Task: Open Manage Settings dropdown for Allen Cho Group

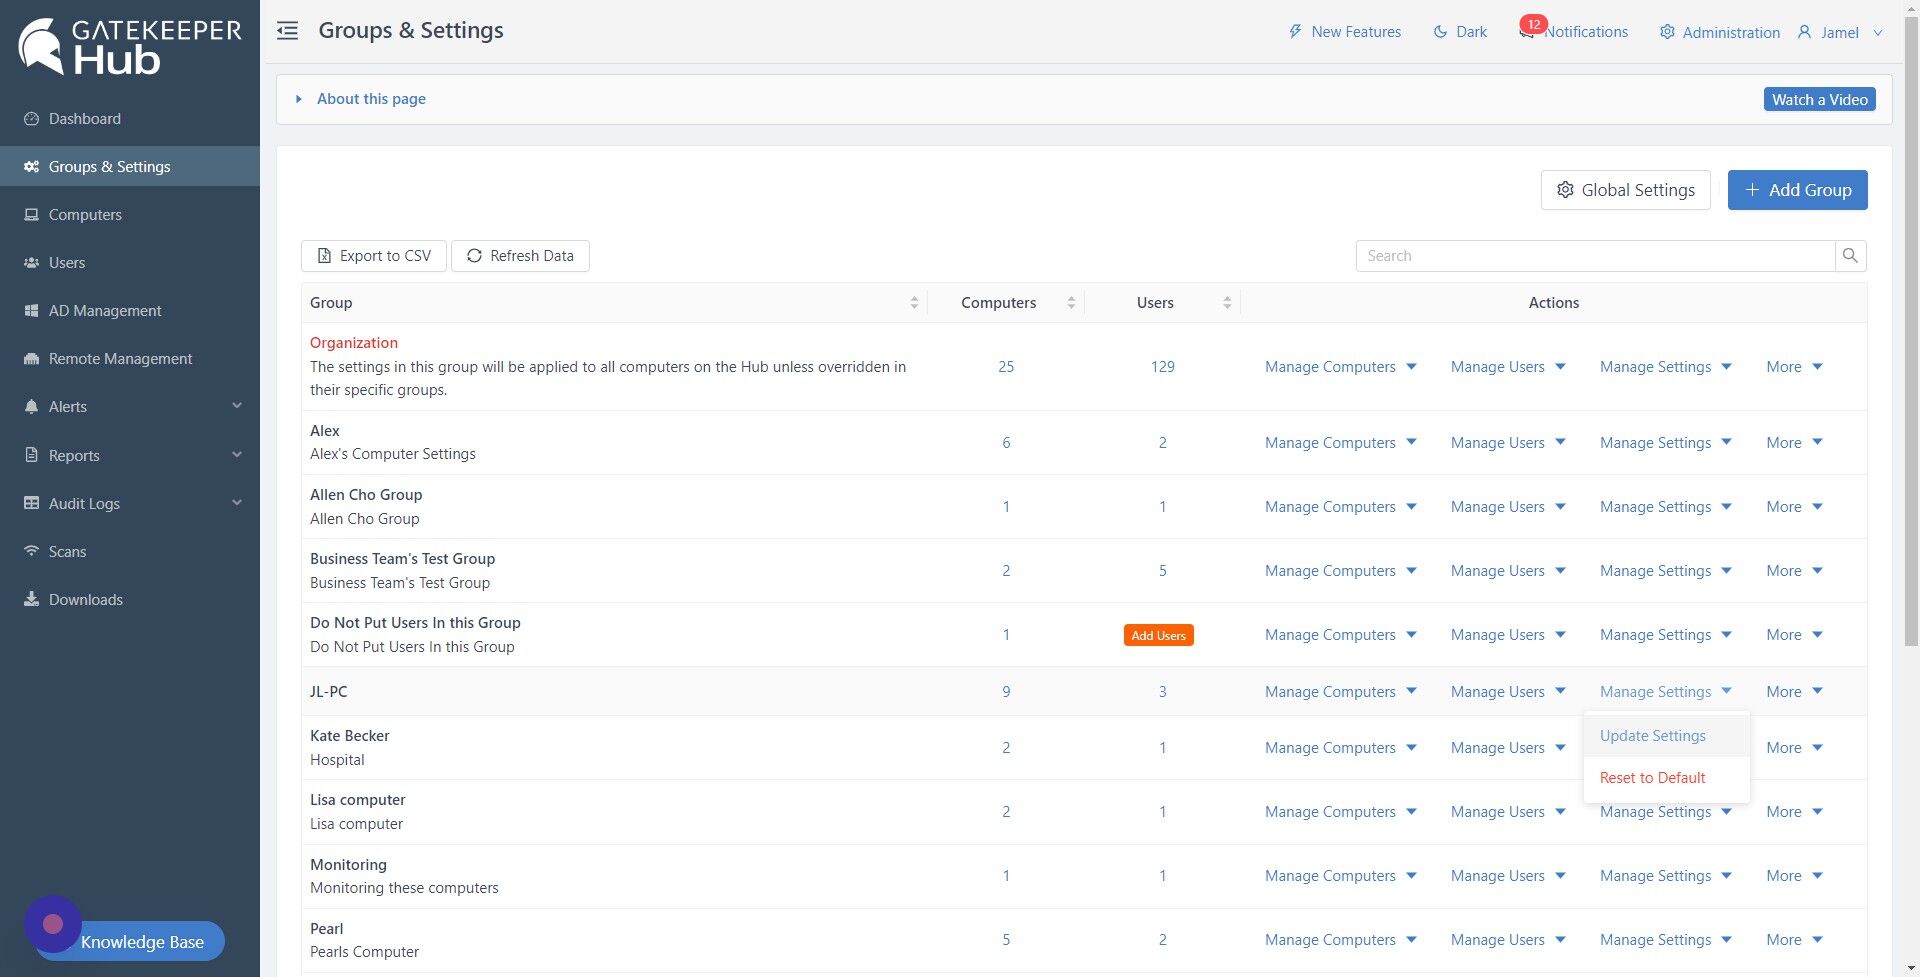Action: (1666, 507)
